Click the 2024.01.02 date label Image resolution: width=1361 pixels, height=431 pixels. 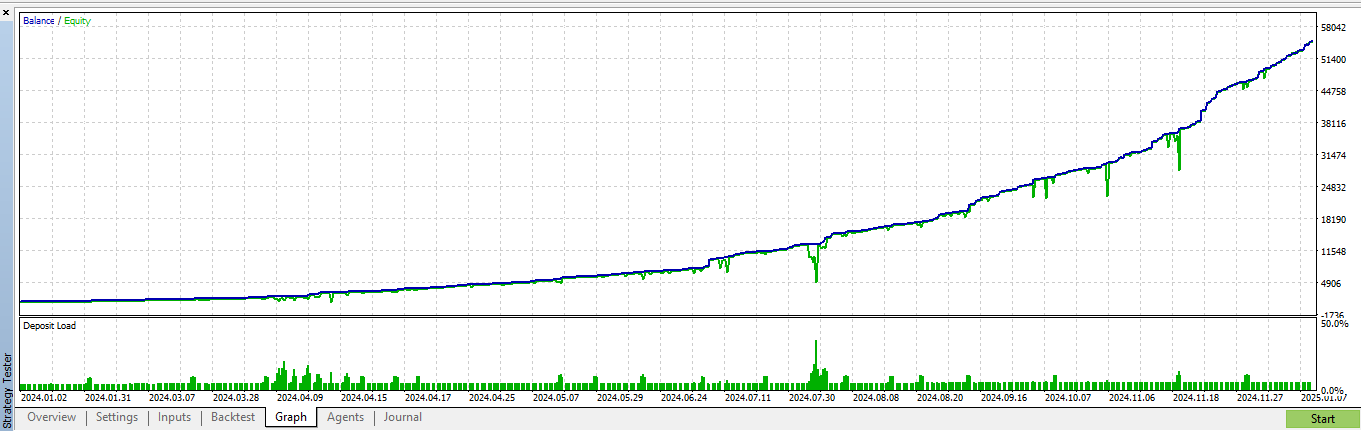[46, 397]
